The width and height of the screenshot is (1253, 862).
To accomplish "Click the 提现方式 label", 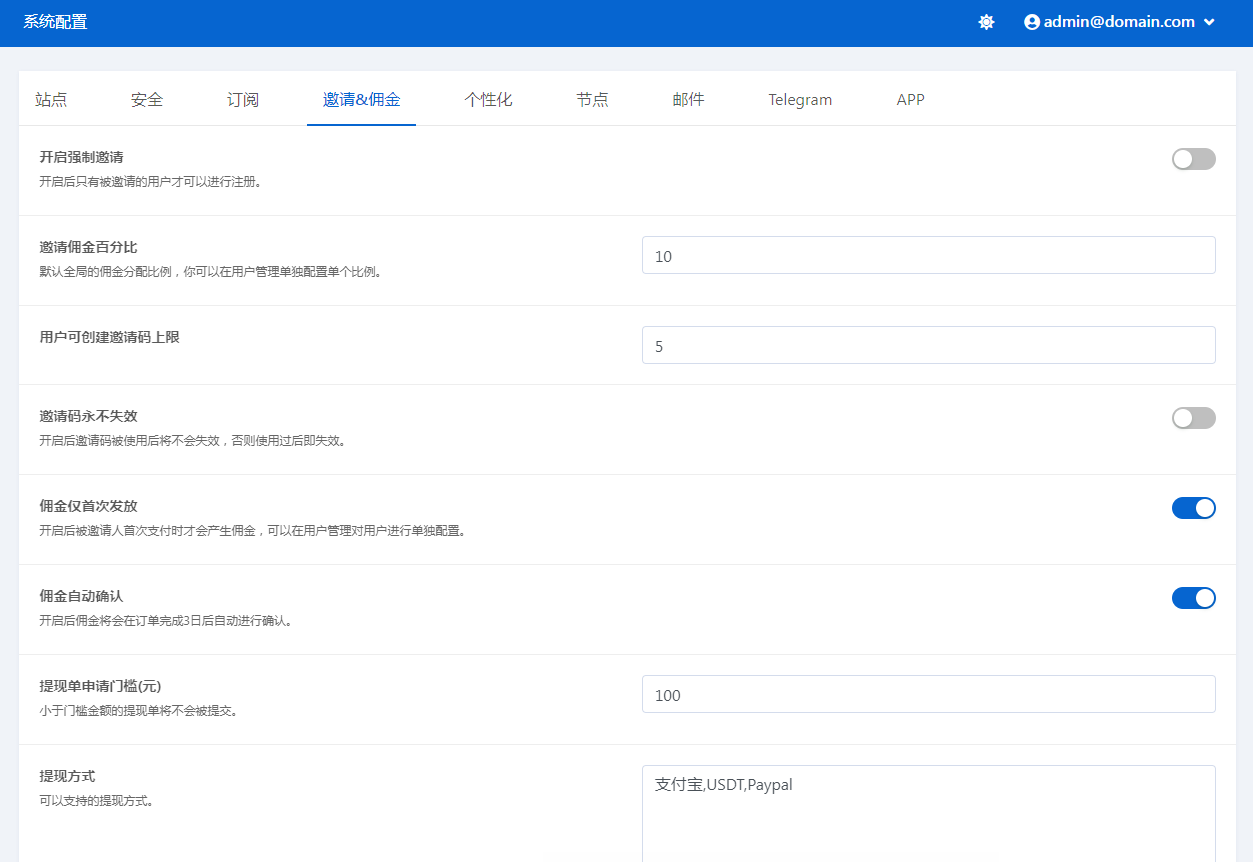I will point(67,776).
